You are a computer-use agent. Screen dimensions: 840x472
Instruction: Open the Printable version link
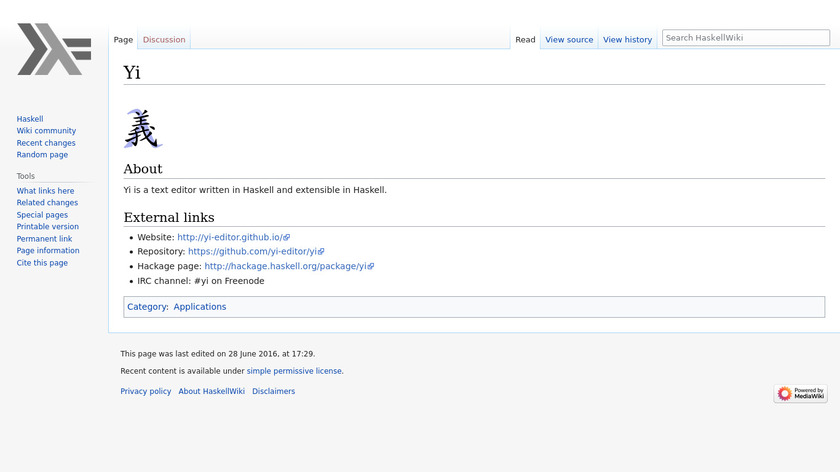click(47, 227)
